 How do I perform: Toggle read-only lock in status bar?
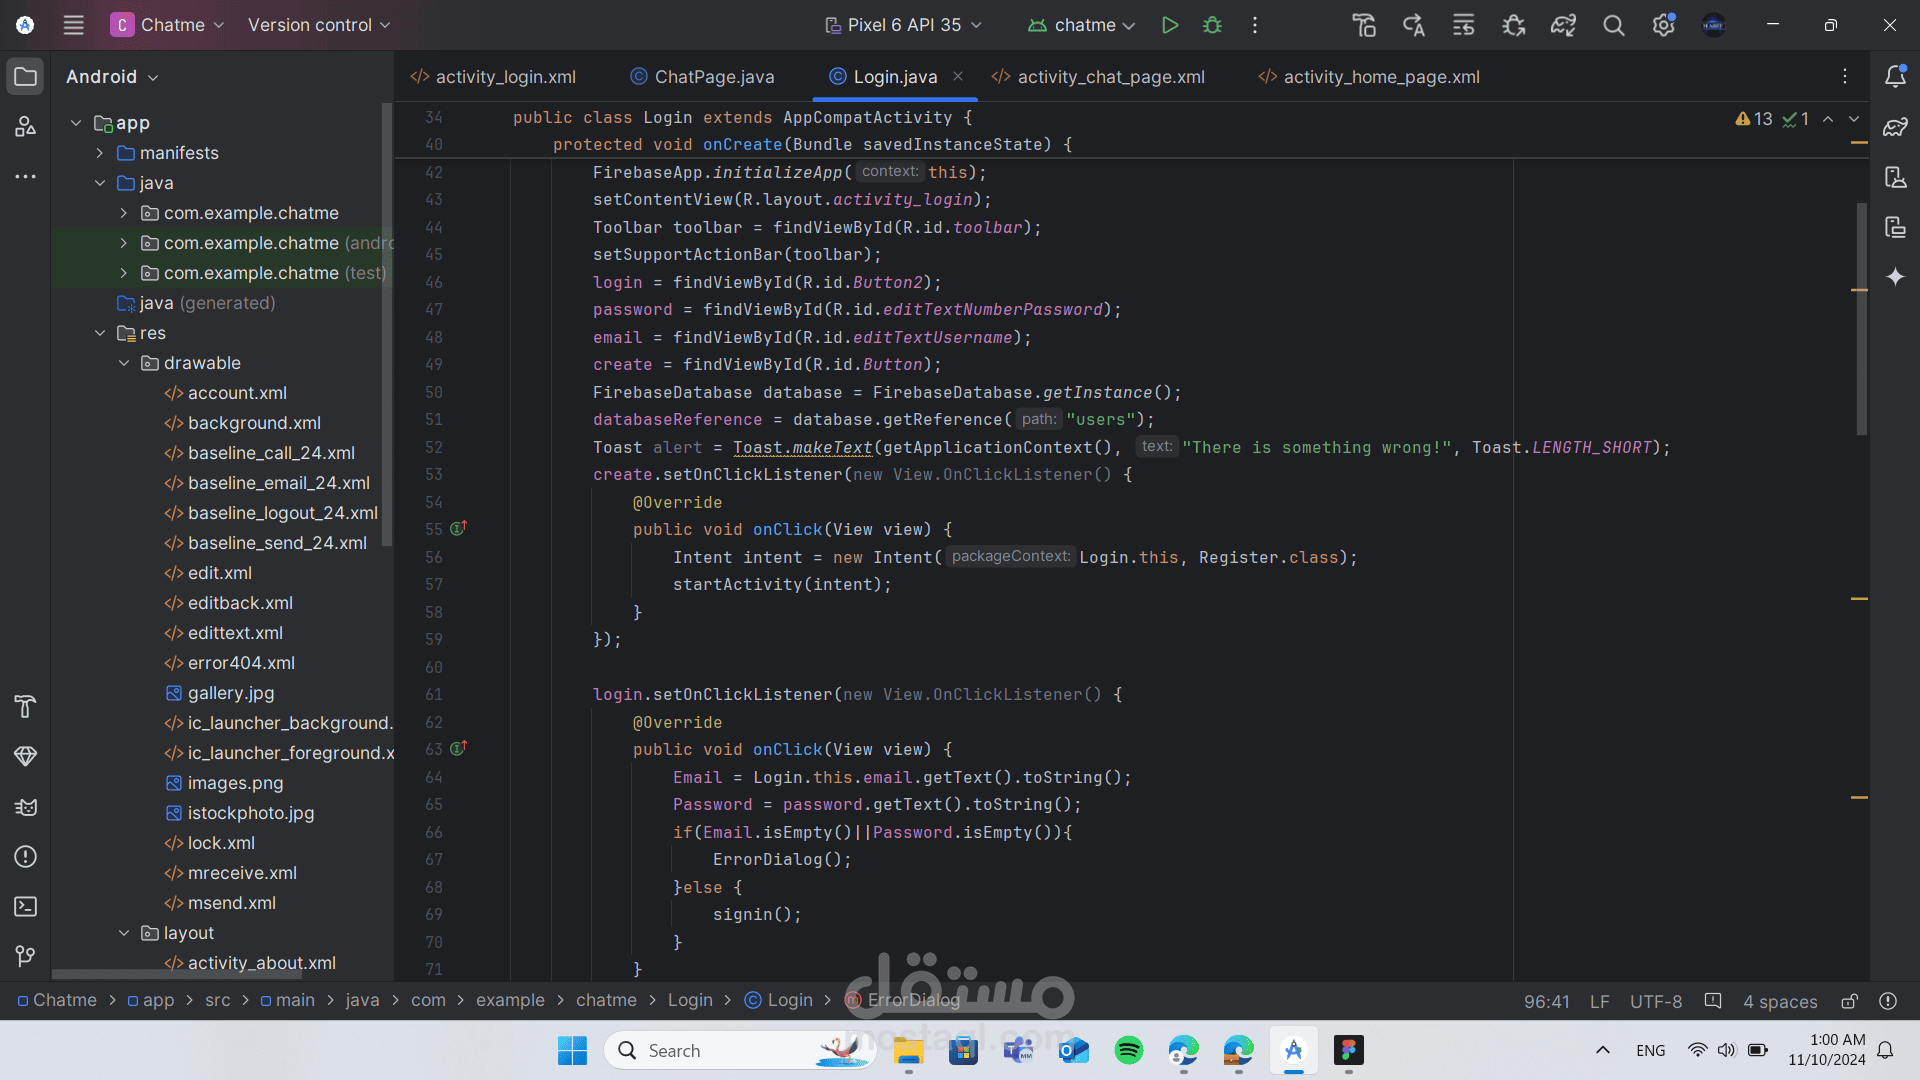(1849, 1001)
